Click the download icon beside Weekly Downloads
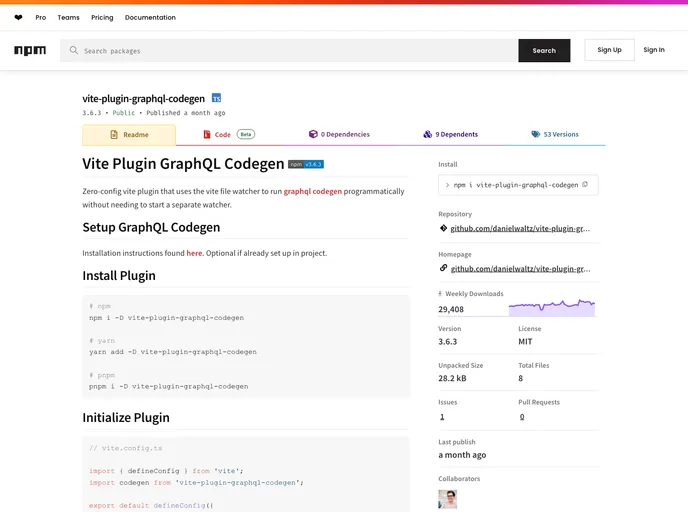The image size is (688, 512). coord(440,294)
